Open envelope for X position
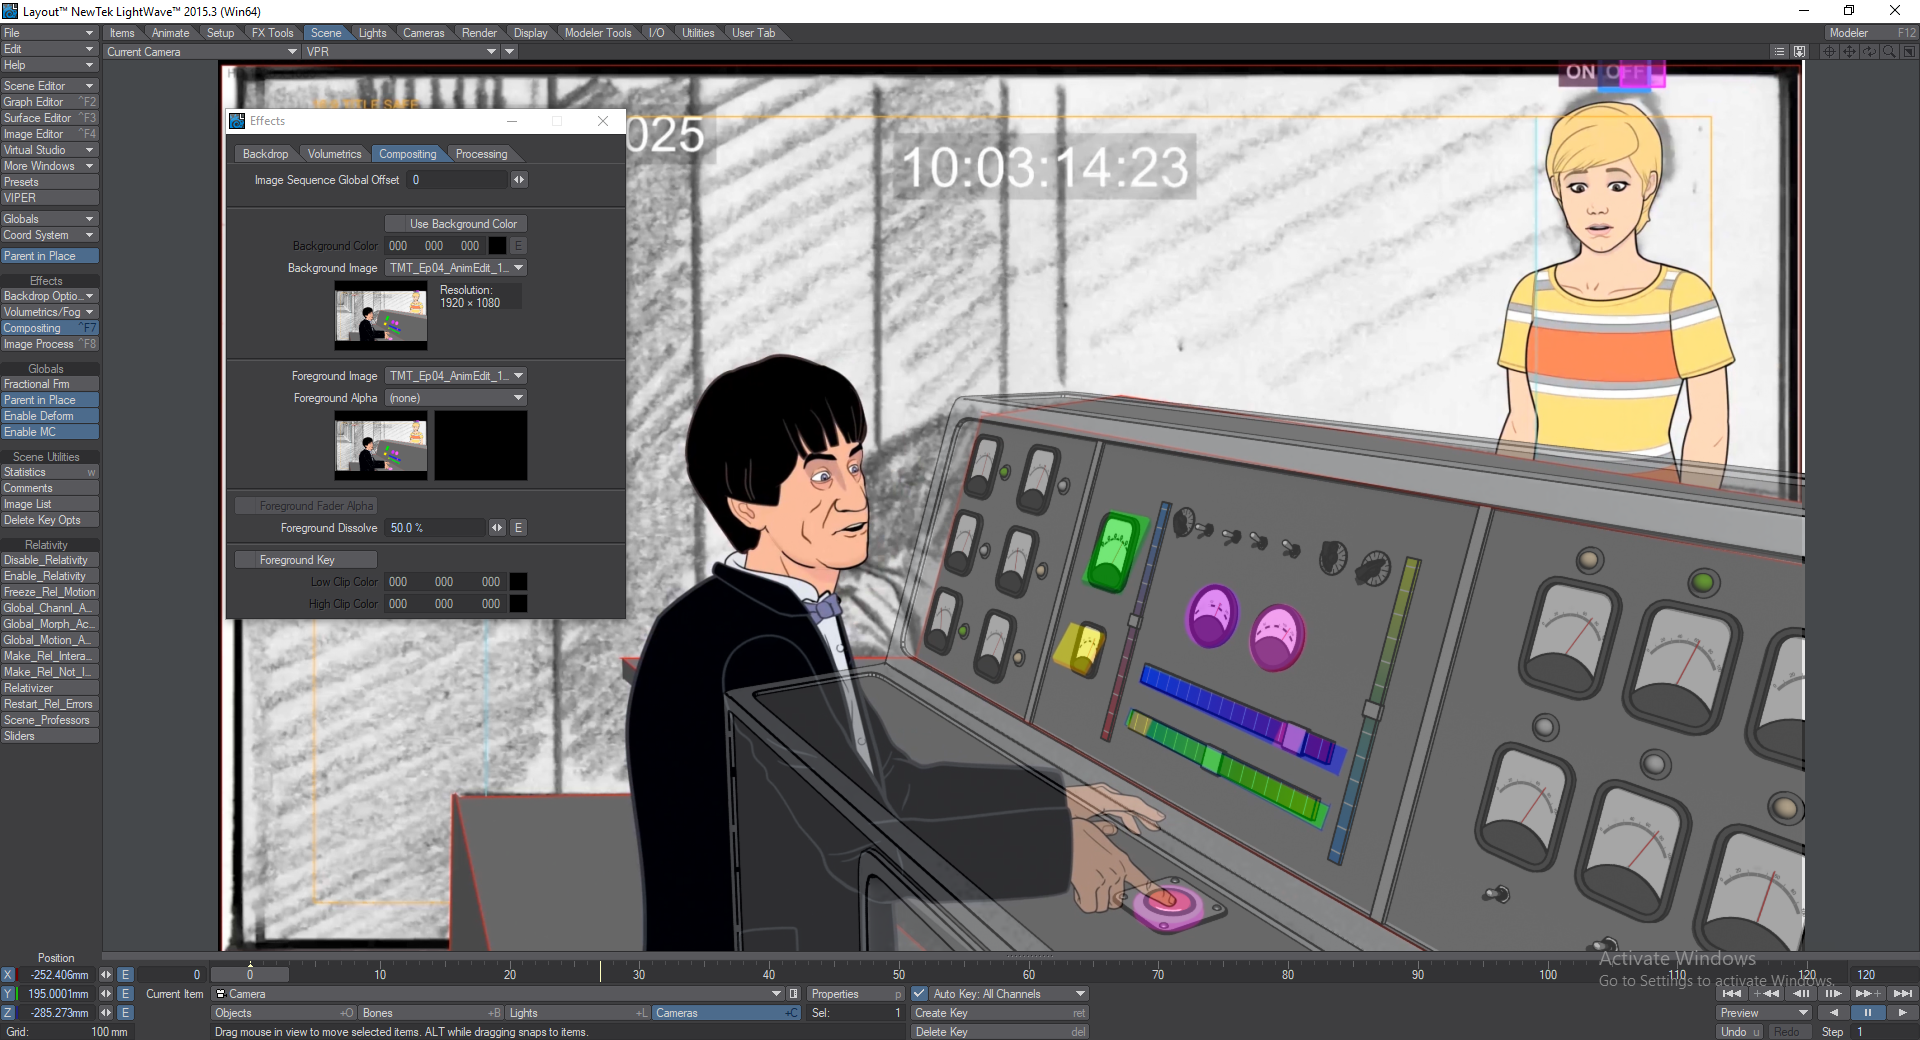The image size is (1920, 1040). pos(125,975)
